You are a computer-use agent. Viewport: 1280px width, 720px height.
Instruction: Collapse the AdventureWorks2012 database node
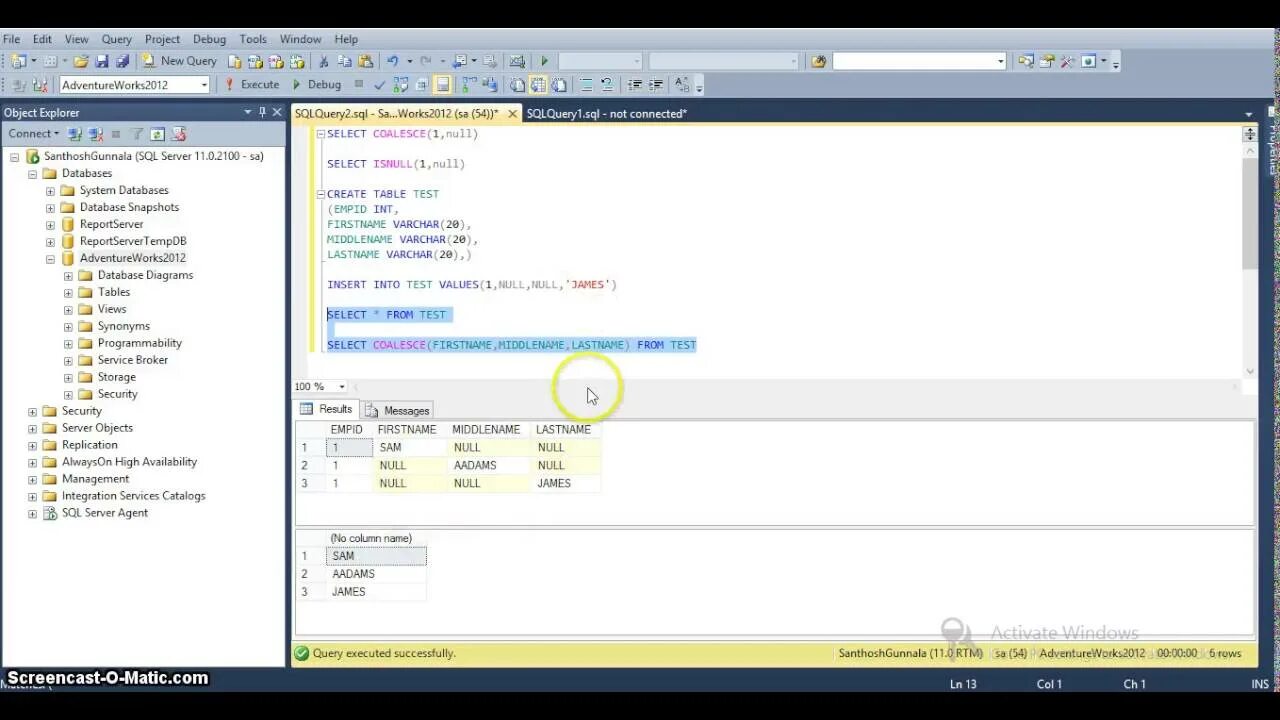(50, 258)
